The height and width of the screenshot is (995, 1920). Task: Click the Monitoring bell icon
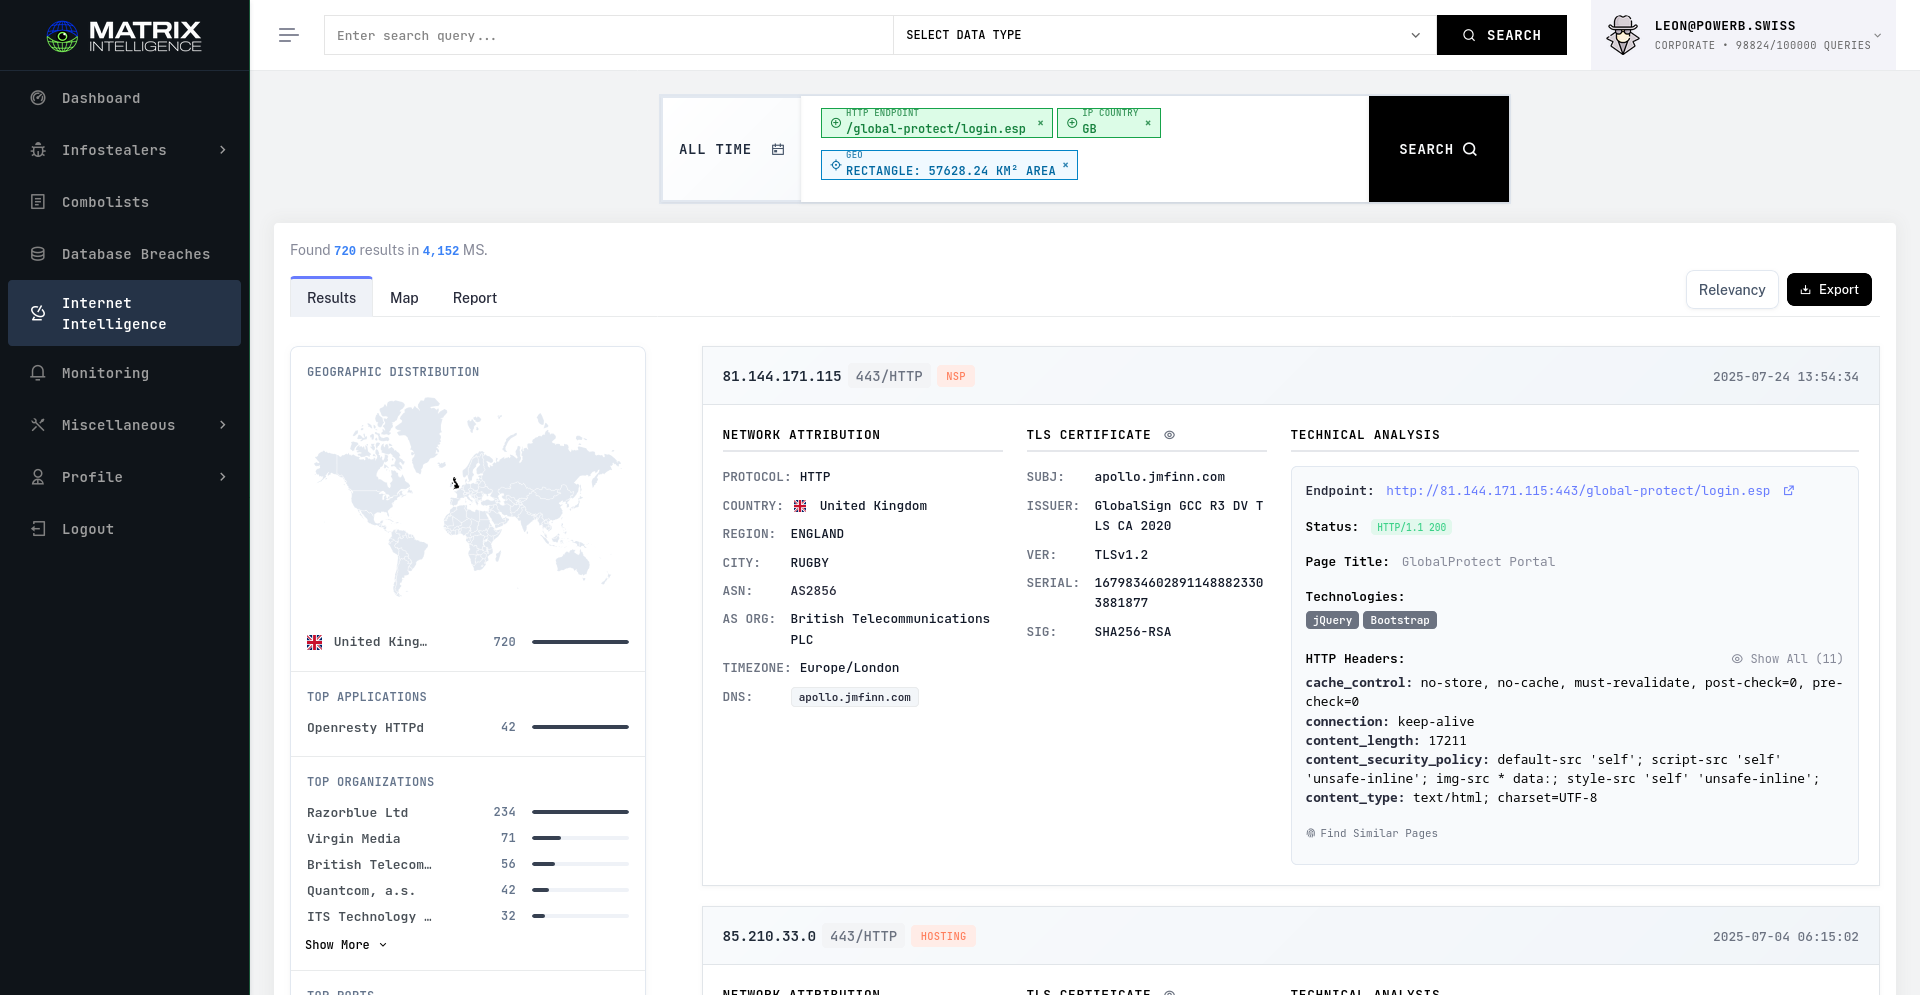click(x=38, y=373)
